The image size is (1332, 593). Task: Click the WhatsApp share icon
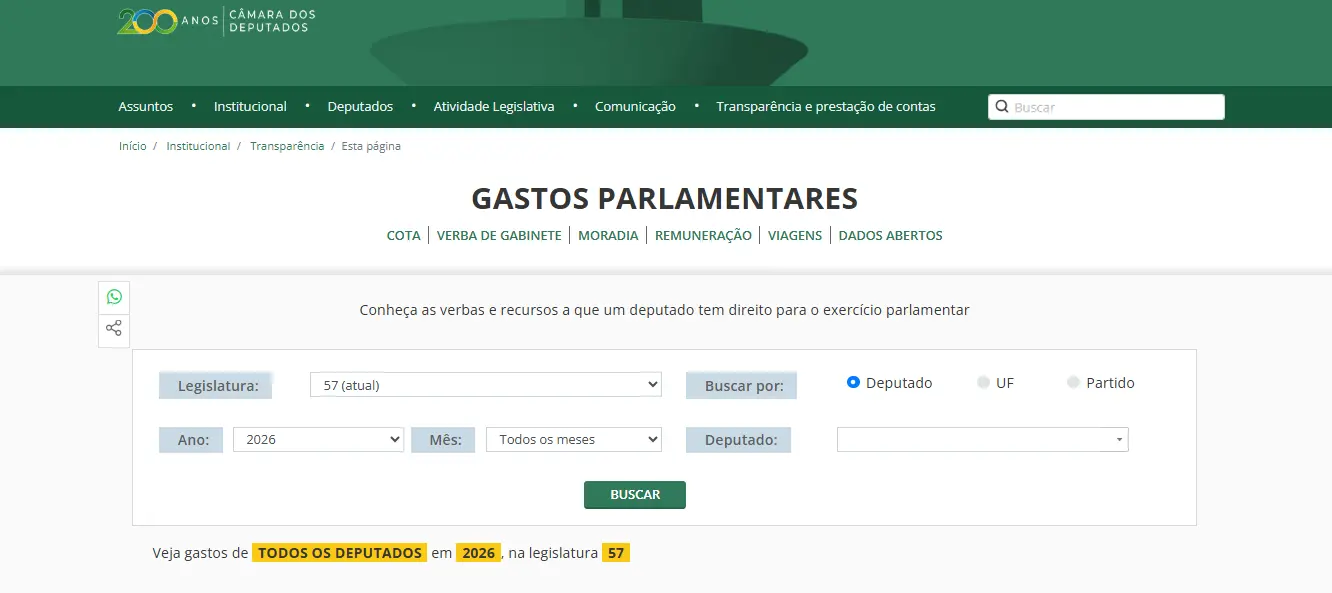coord(114,297)
